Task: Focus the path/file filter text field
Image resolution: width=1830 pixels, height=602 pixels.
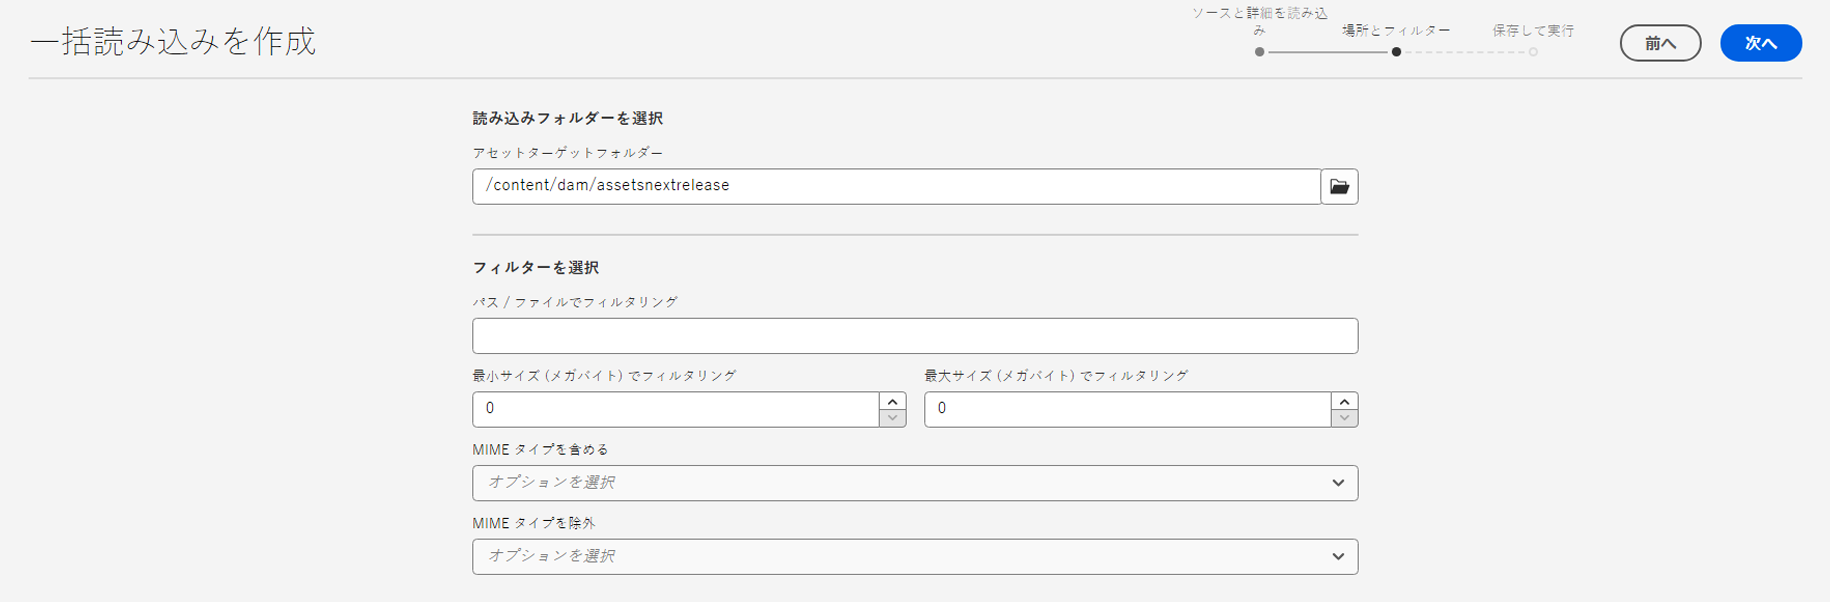Action: pyautogui.click(x=914, y=336)
